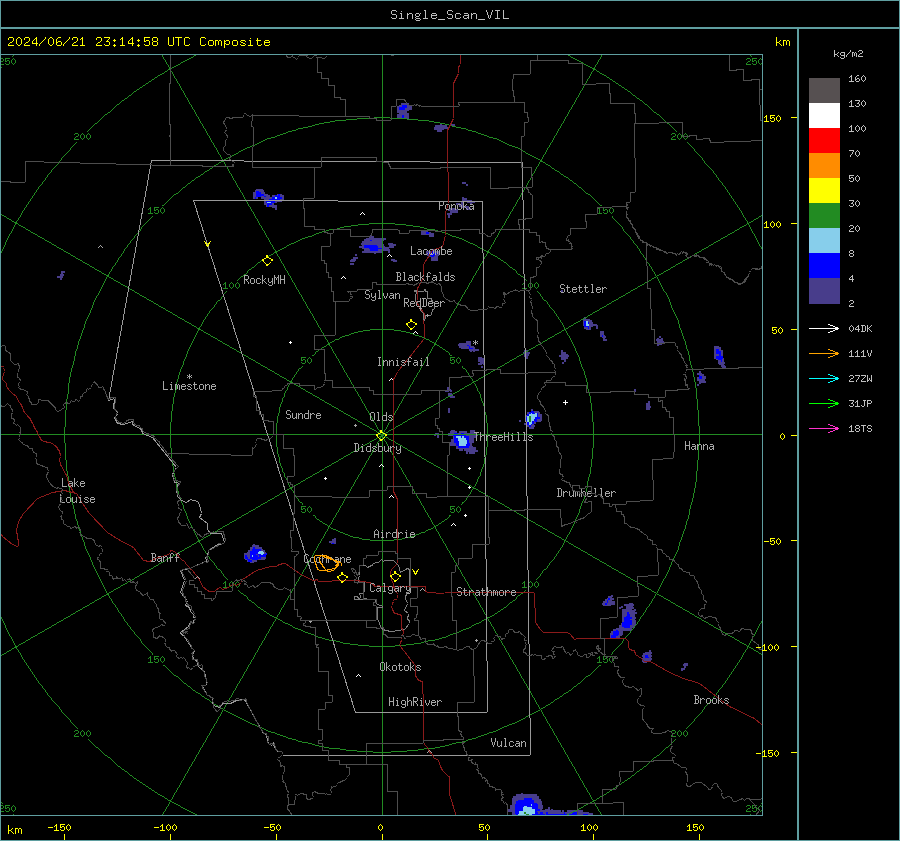Viewport: 900px width, 841px height.
Task: Click the white 100-130 legend swatch
Action: 824,115
